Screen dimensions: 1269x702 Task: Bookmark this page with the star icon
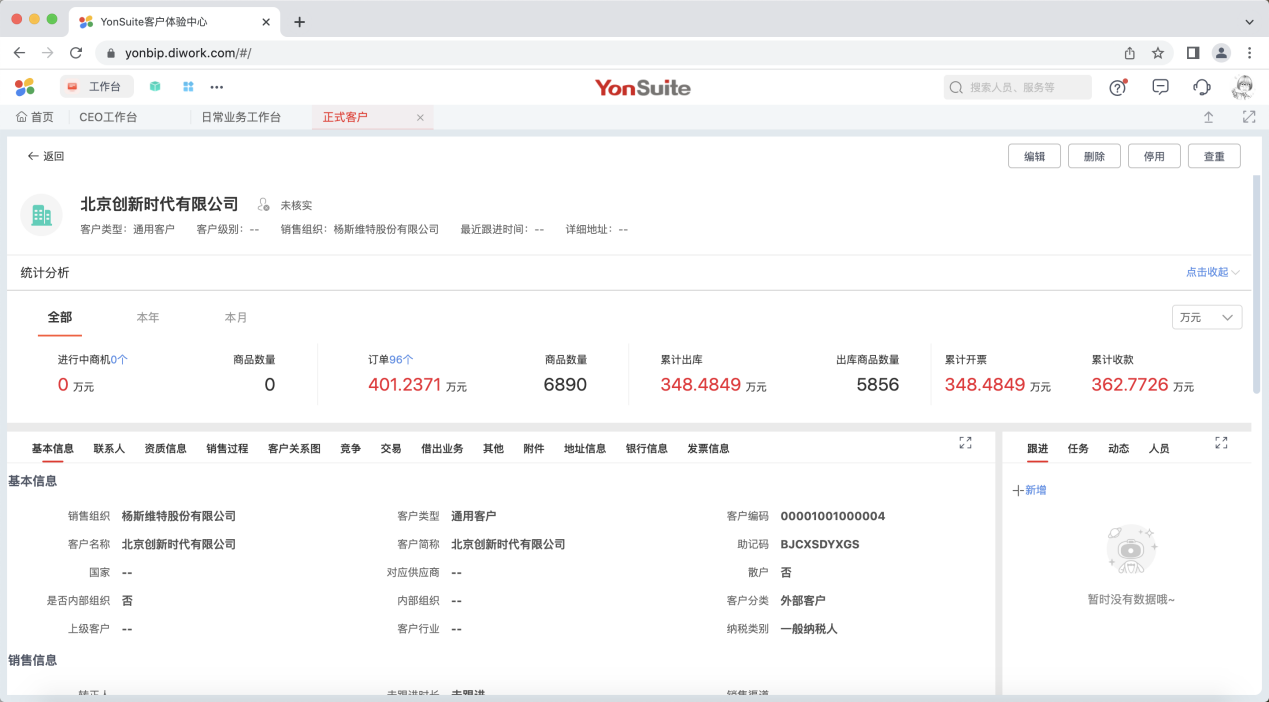click(x=1158, y=53)
